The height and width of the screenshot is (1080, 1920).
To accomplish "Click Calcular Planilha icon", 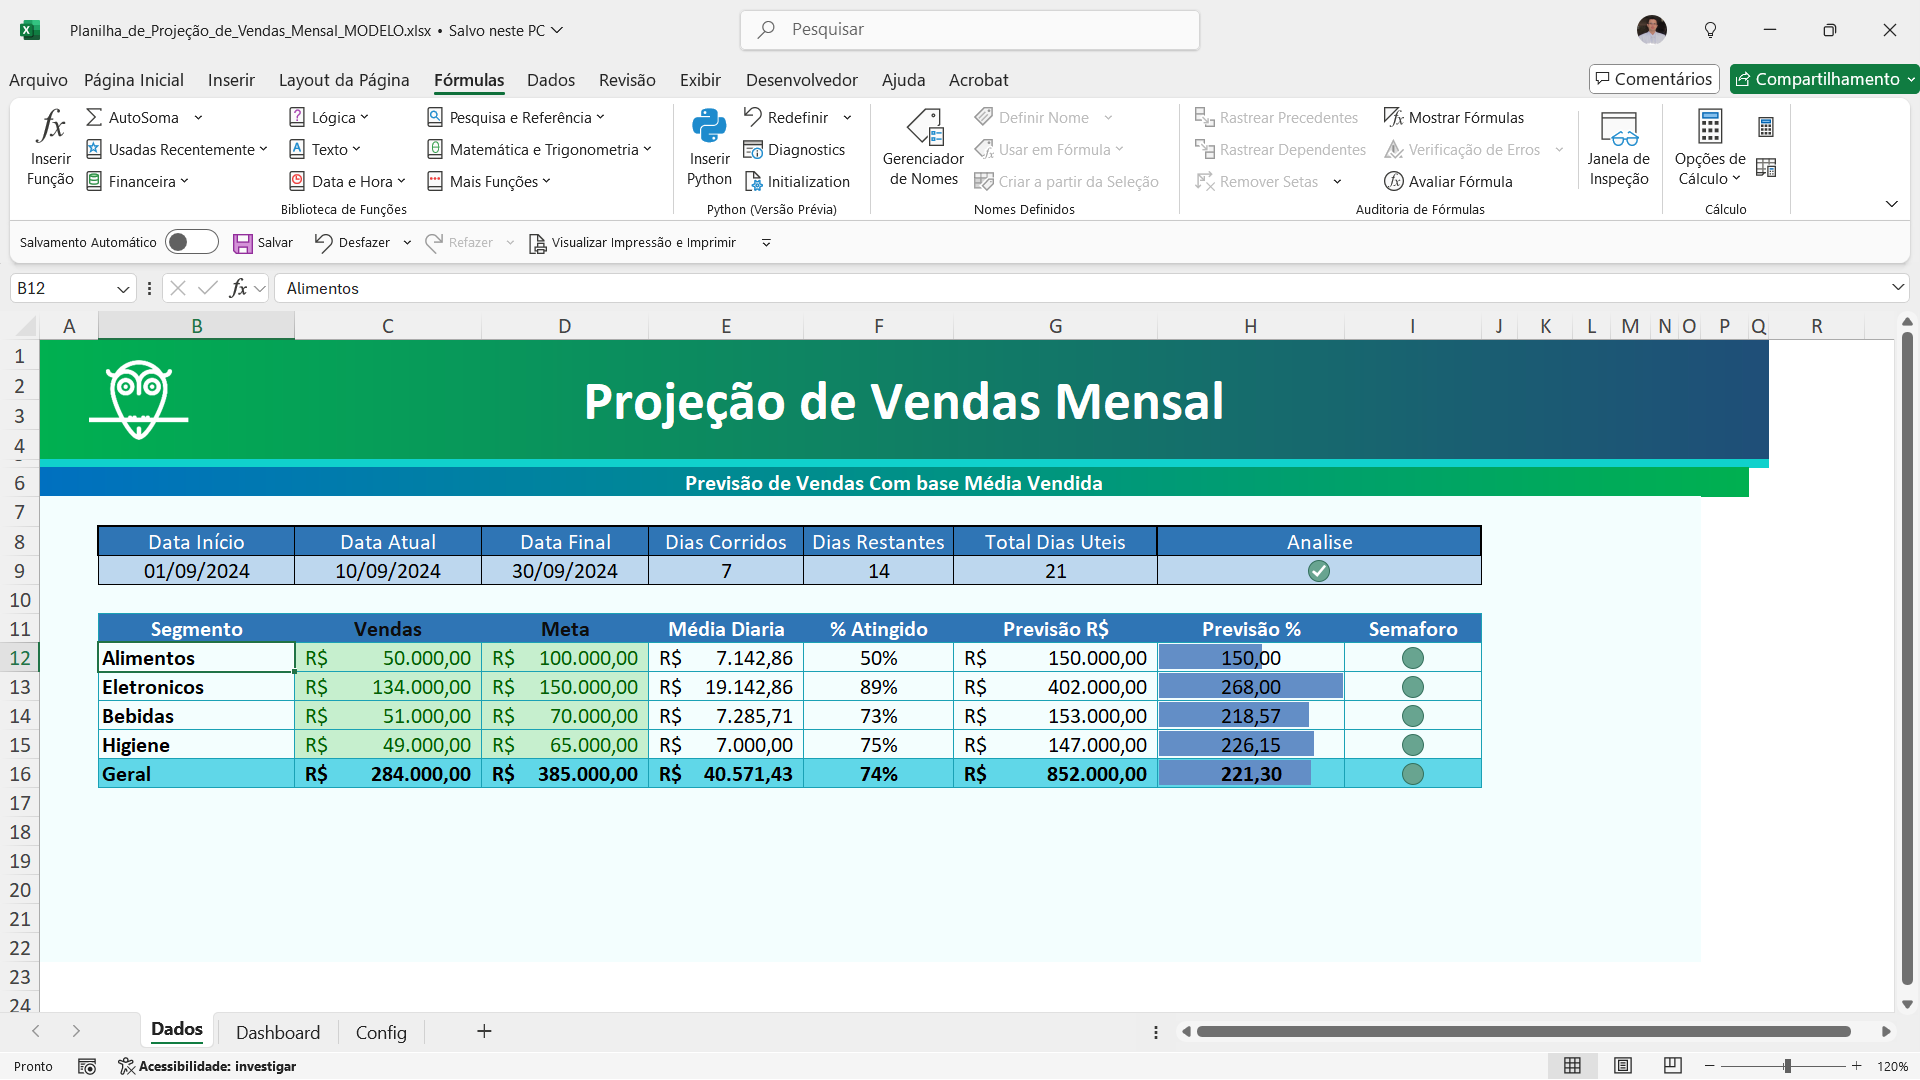I will tap(1766, 167).
